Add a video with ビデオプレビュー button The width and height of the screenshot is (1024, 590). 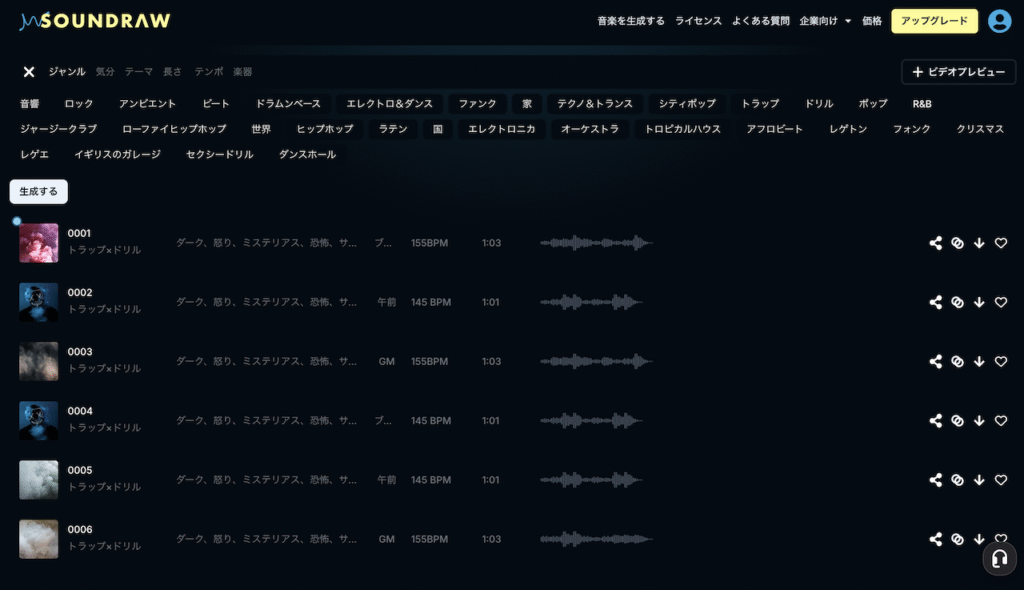click(x=958, y=72)
